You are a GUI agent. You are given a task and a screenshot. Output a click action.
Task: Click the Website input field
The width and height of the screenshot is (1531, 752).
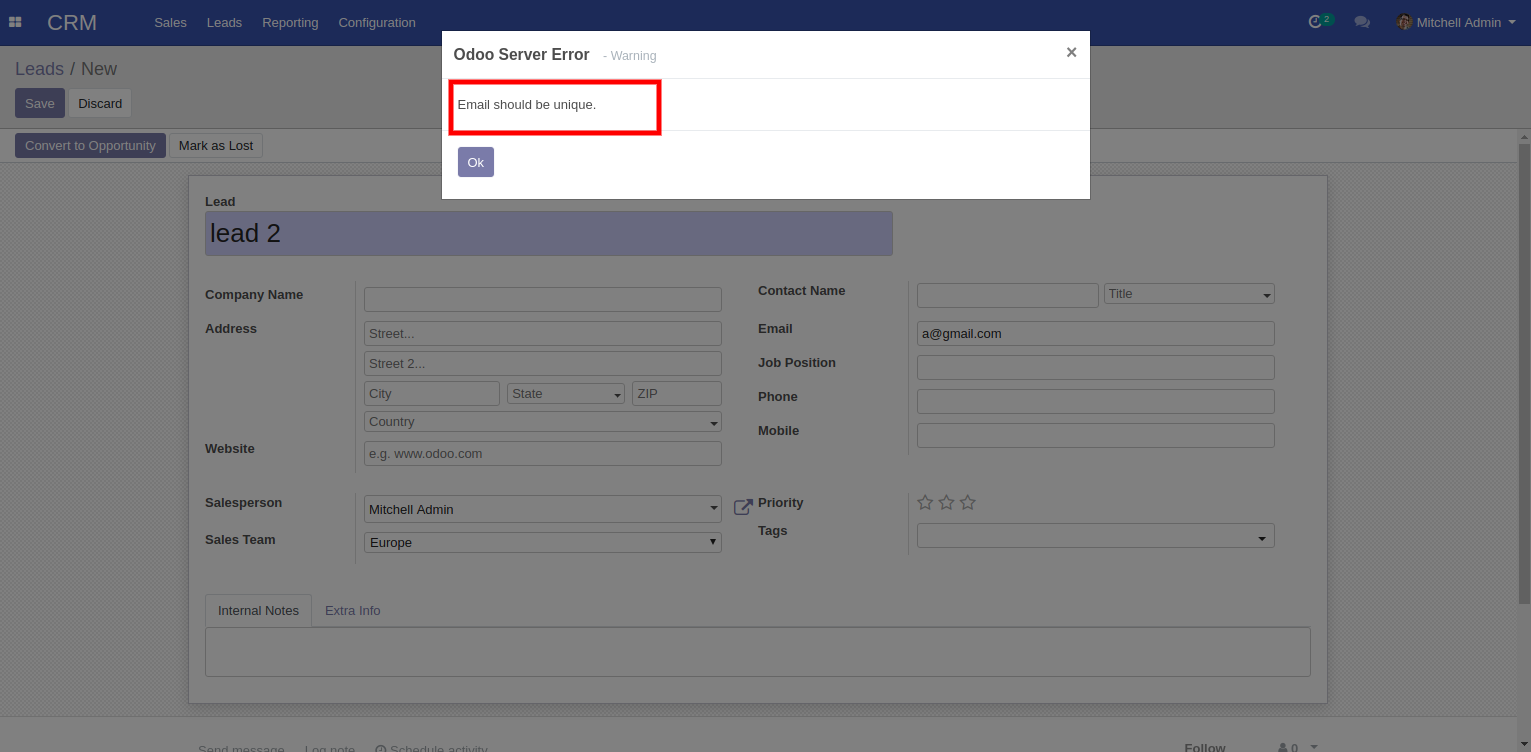click(x=543, y=453)
